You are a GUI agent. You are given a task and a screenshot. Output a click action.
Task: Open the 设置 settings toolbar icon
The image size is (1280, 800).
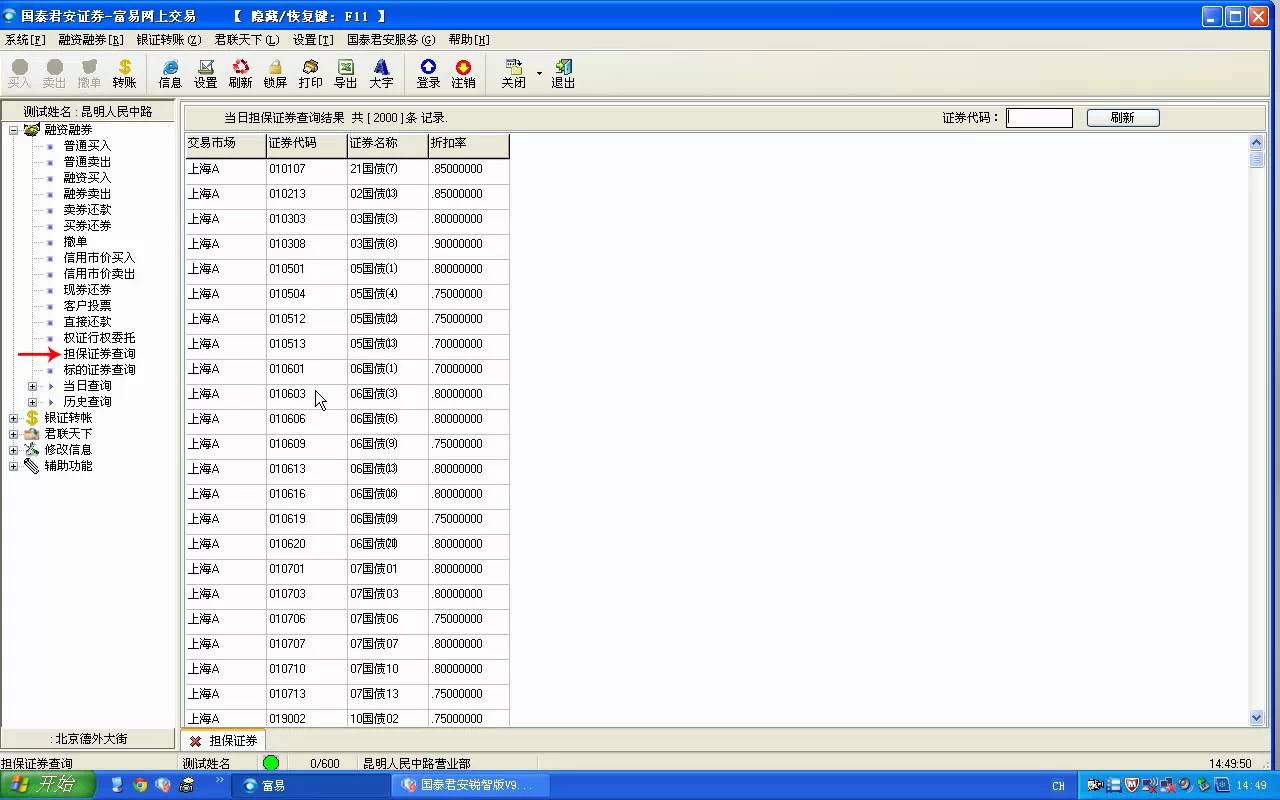click(205, 74)
